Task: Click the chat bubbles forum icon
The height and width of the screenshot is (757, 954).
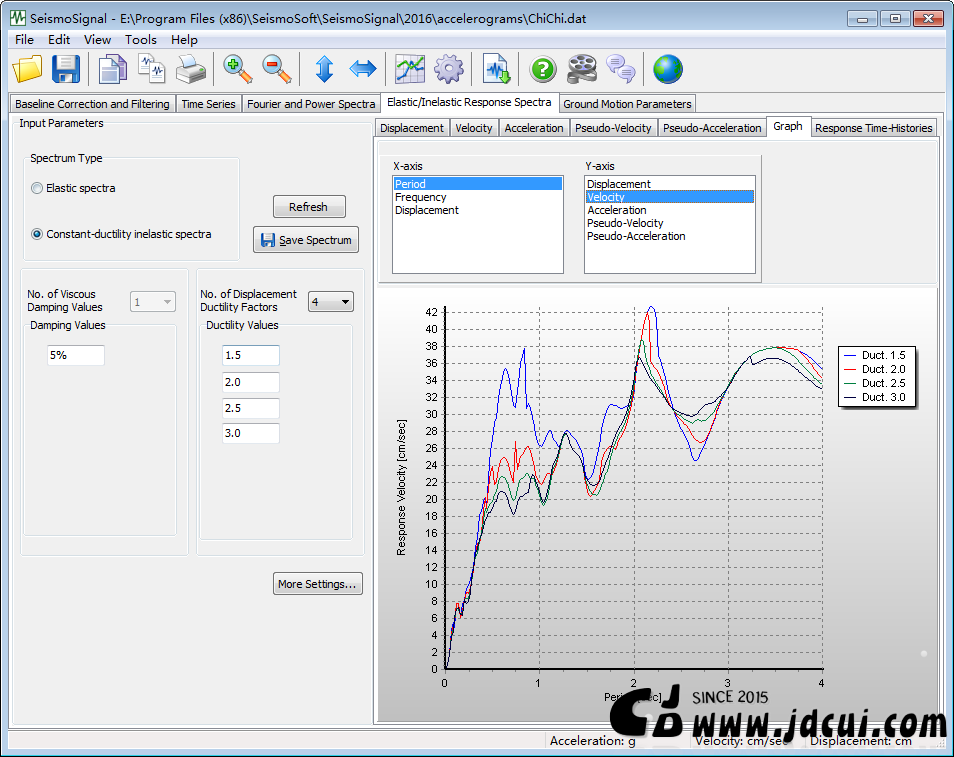Action: [621, 69]
